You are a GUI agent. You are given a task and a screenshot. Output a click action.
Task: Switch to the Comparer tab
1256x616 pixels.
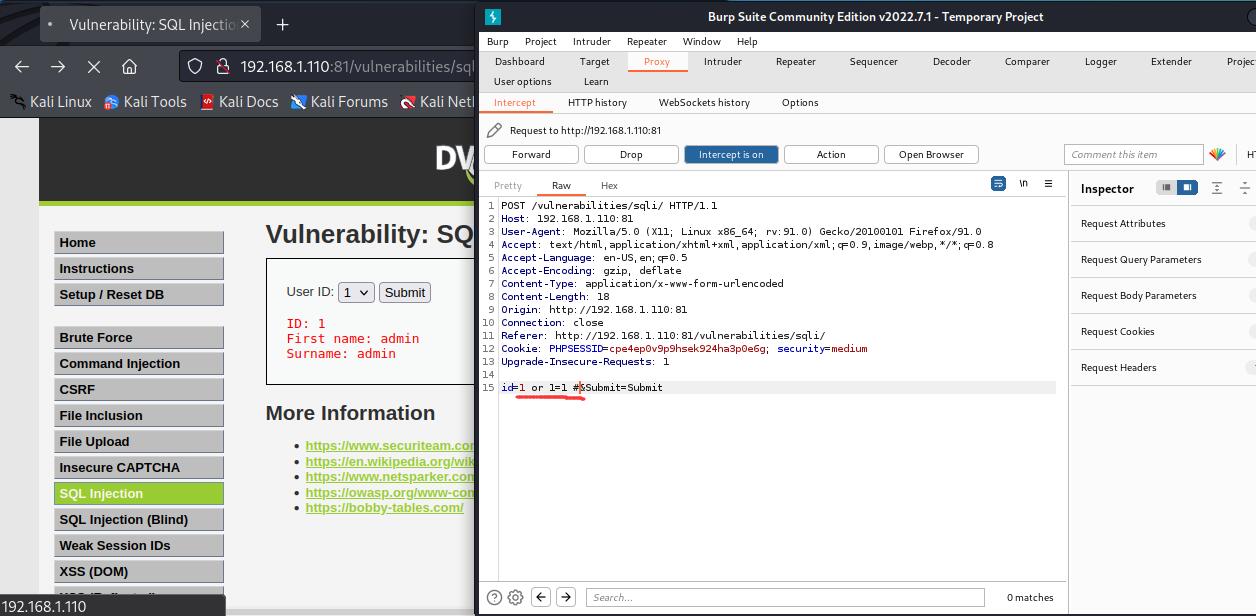point(1027,61)
